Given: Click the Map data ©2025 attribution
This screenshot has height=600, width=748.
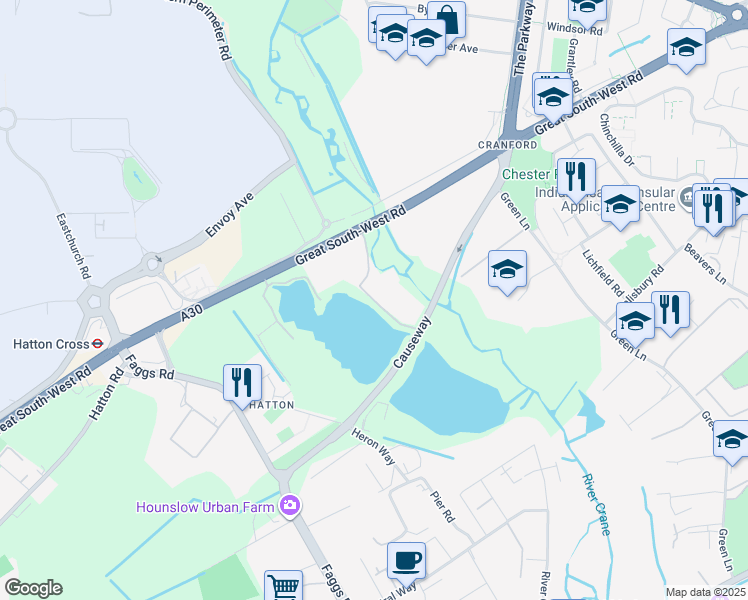Looking at the screenshot, I should click(x=706, y=592).
